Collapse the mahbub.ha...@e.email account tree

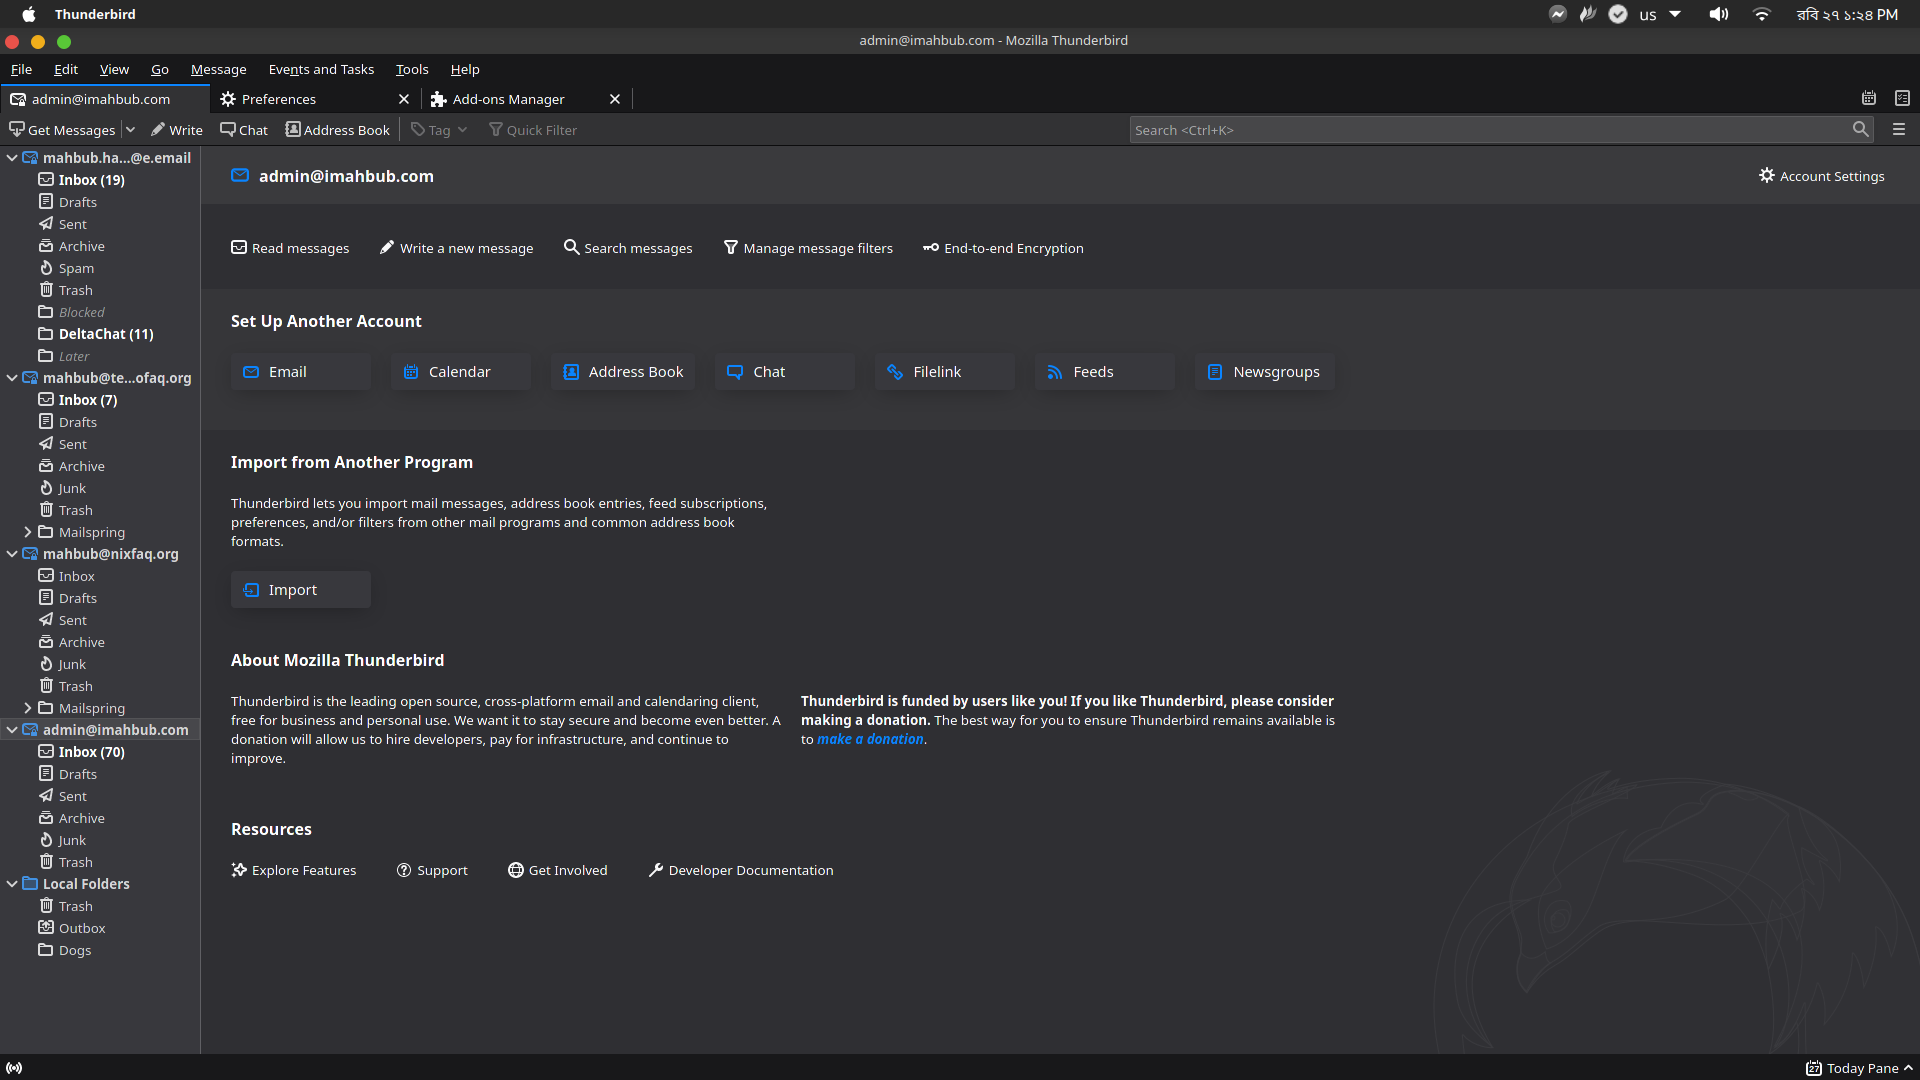[x=12, y=158]
